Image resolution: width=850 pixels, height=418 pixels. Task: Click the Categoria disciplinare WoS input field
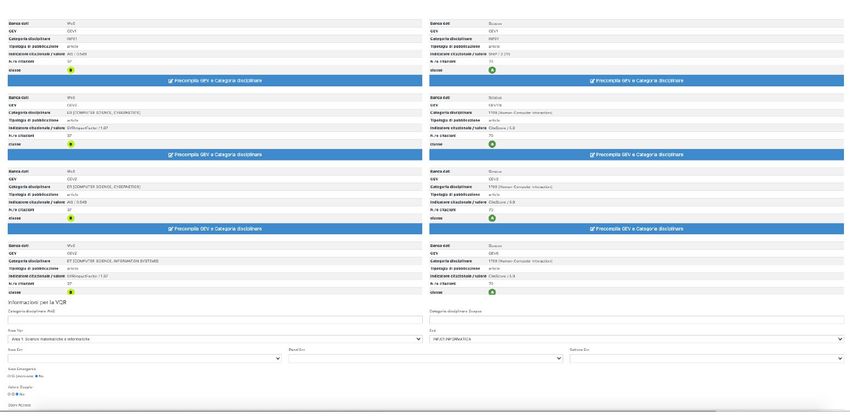click(x=215, y=320)
